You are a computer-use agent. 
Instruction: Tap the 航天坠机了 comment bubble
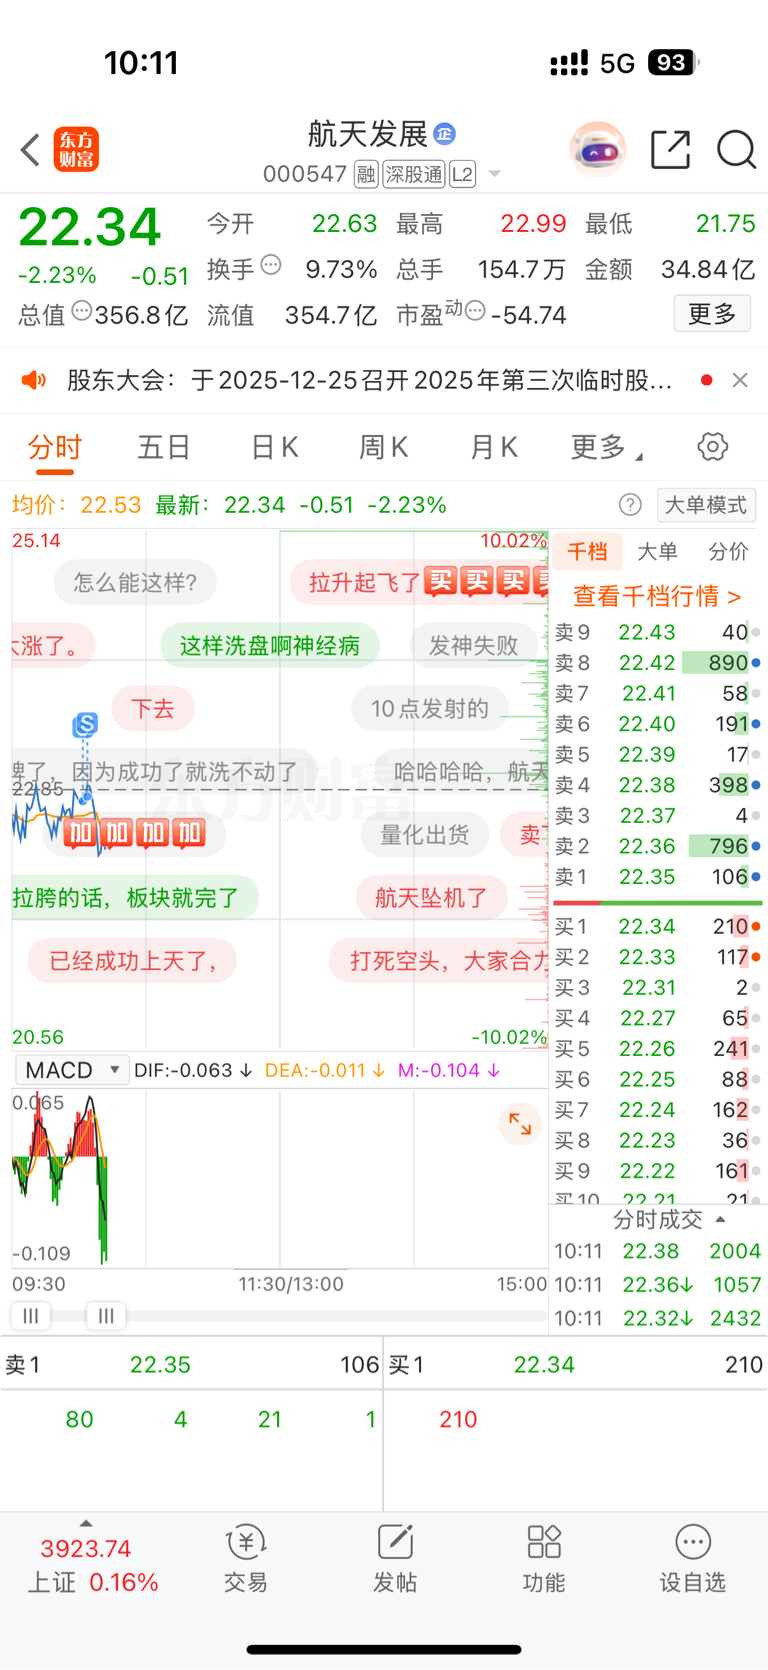pos(431,898)
